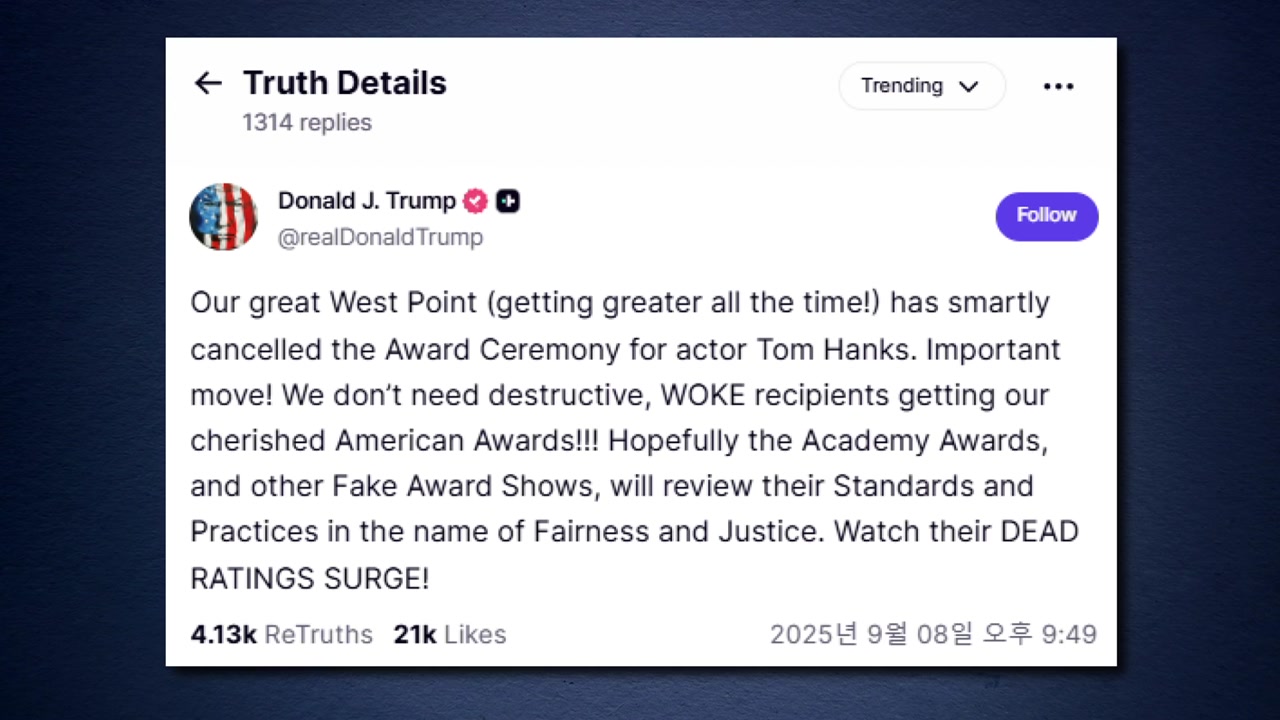This screenshot has height=720, width=1280.
Task: Click the black plus badge icon
Action: pos(508,201)
